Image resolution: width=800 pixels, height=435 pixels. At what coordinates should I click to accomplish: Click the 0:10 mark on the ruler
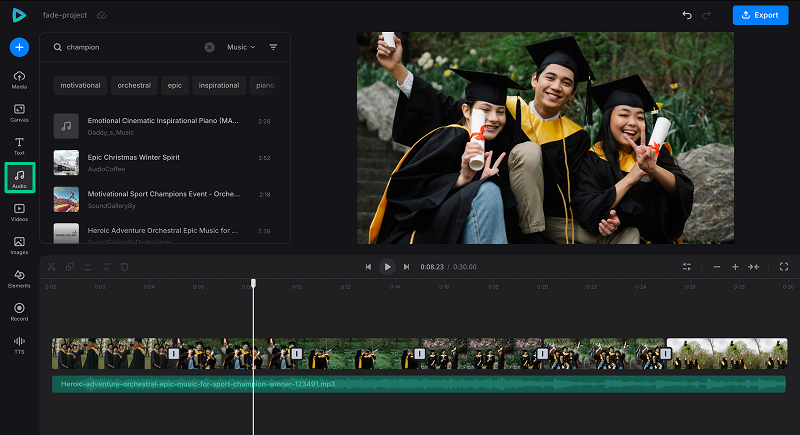point(296,287)
